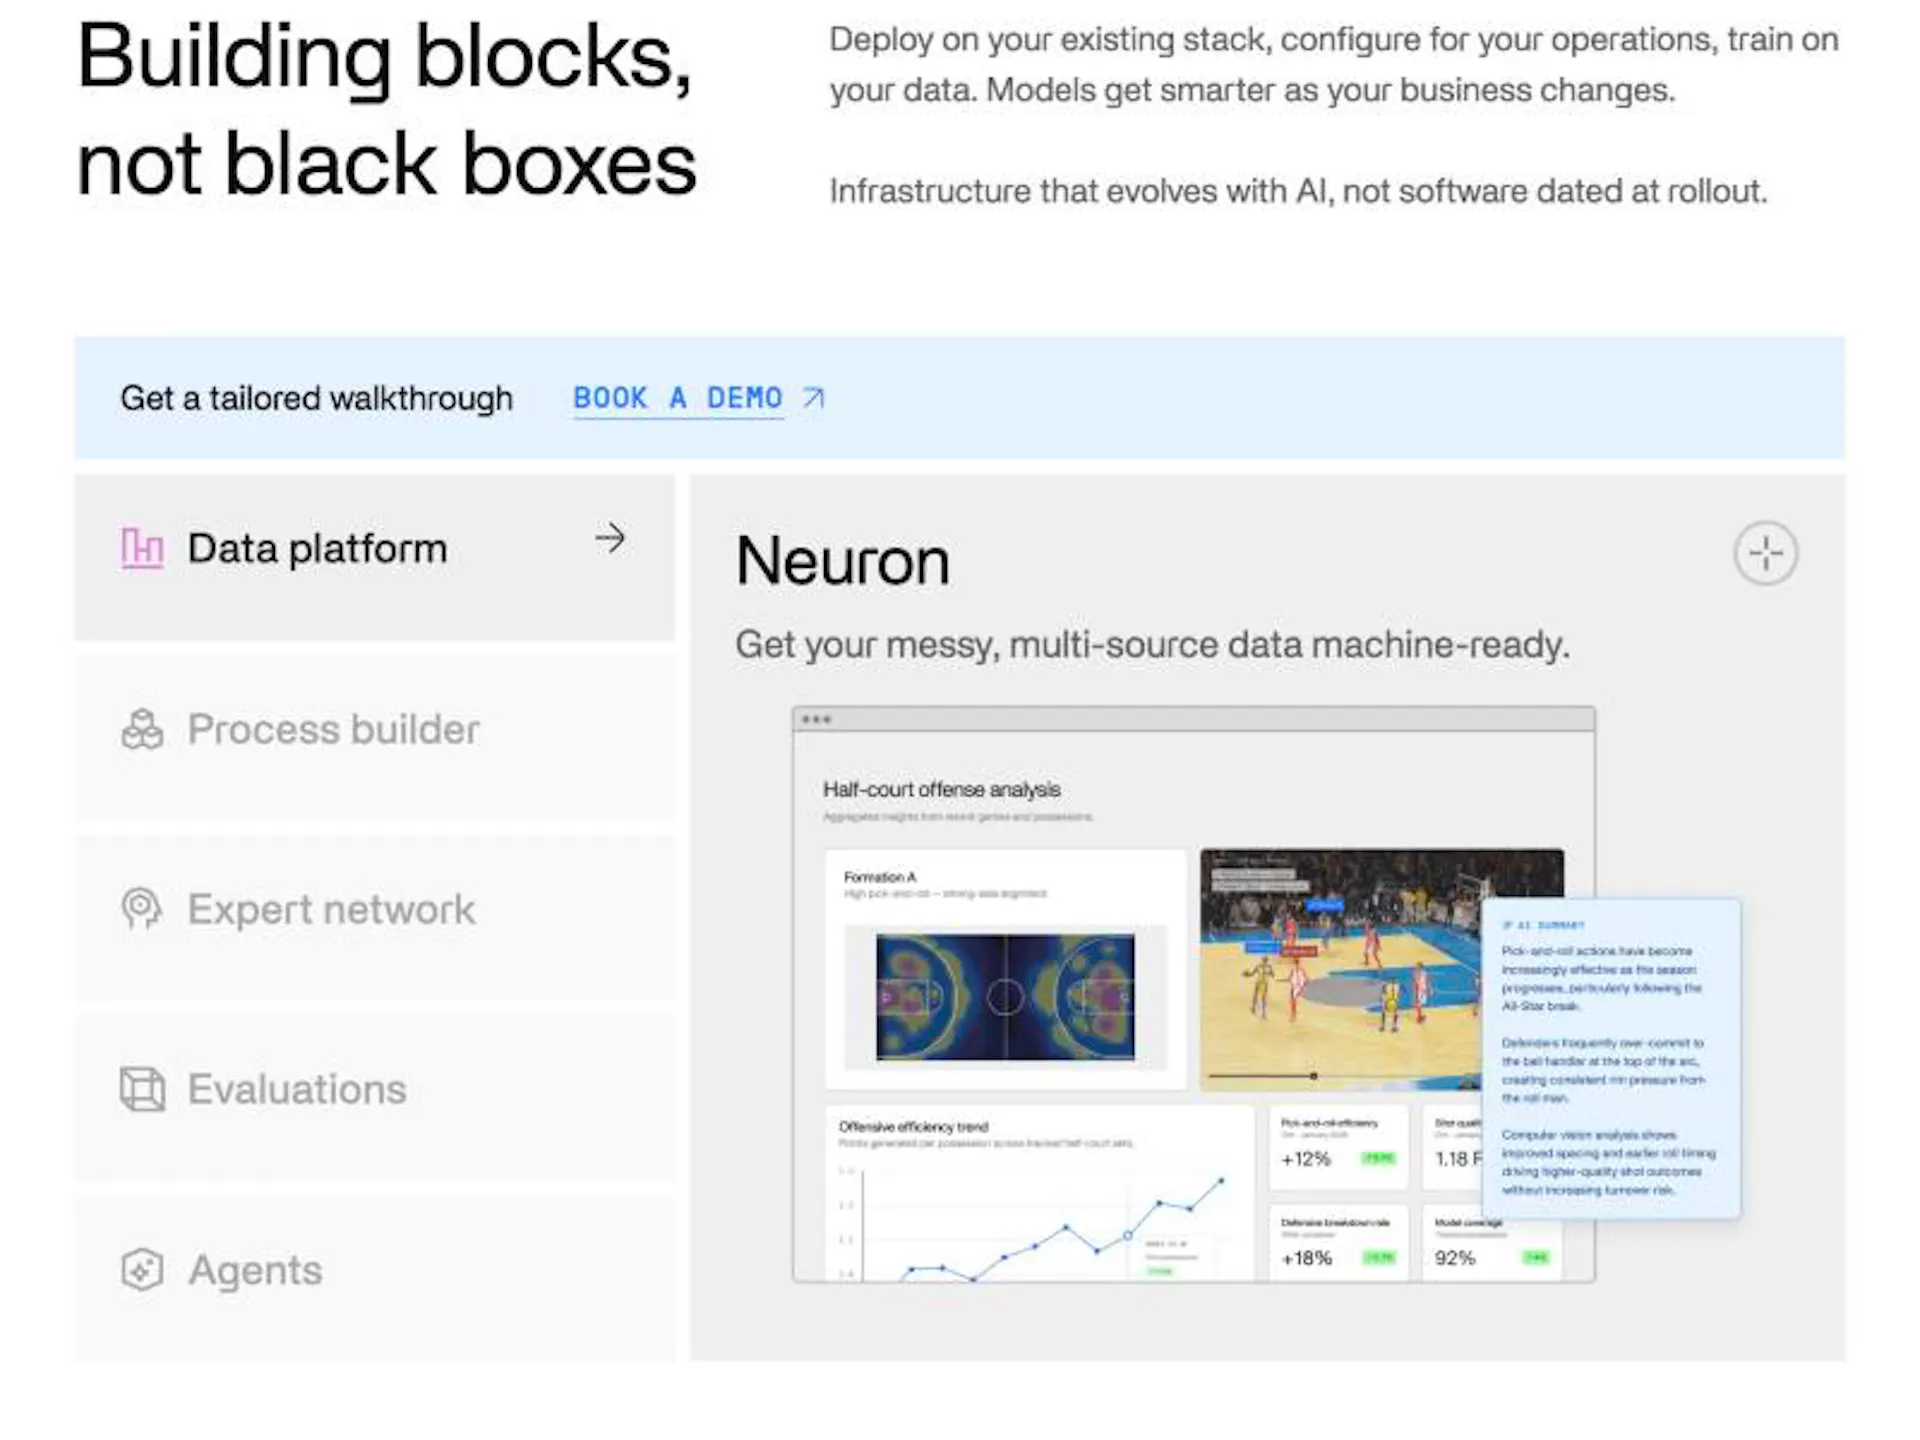
Task: Click the BOOK A DEMO link
Action: coord(677,398)
